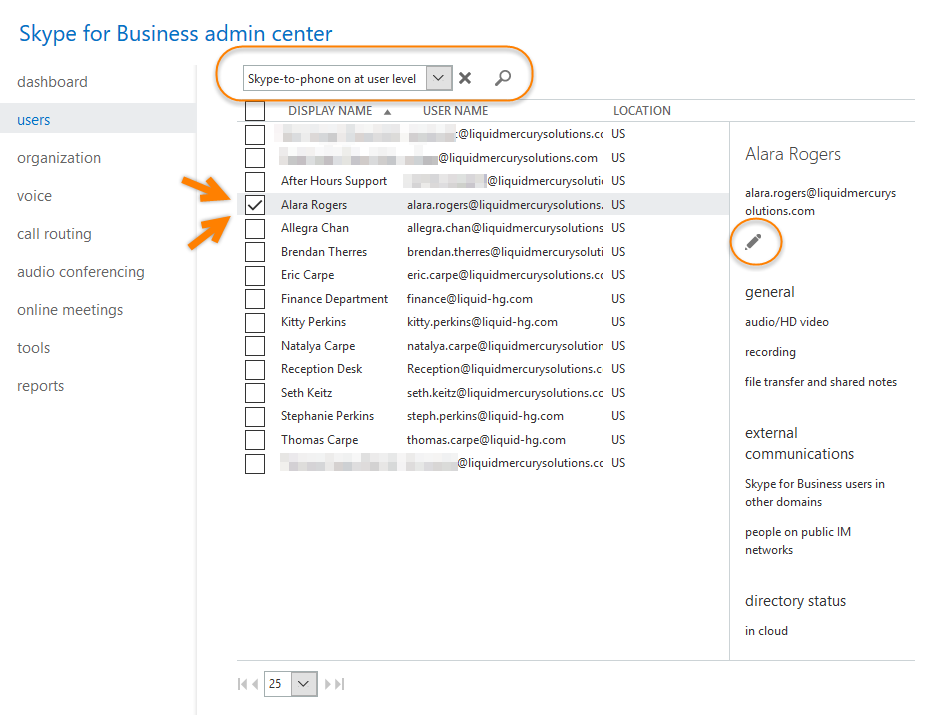Click thomas.carpe@liquid-hg.com user name
The height and width of the screenshot is (715, 951).
pos(486,440)
